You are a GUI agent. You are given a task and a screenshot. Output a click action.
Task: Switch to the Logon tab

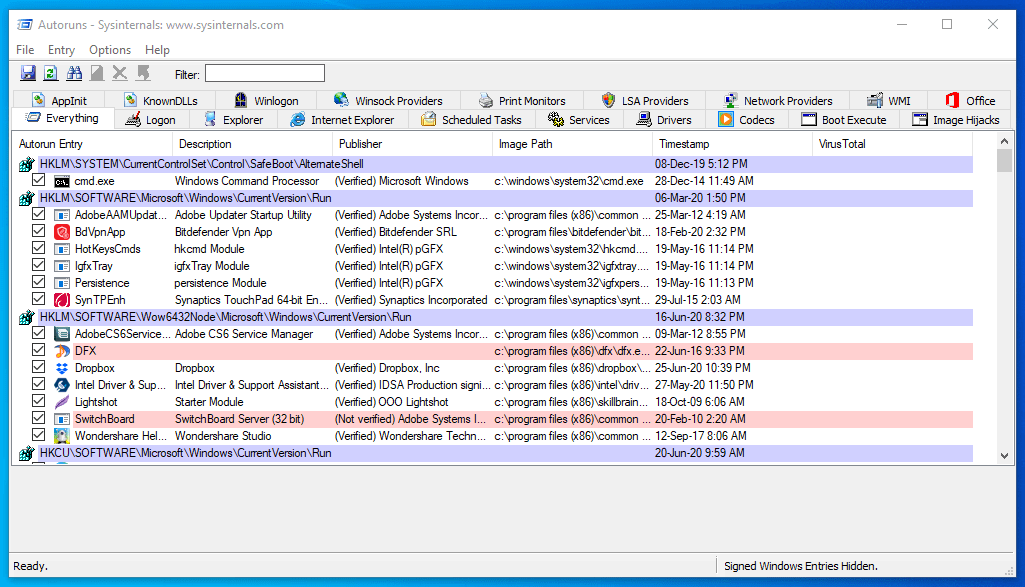151,120
